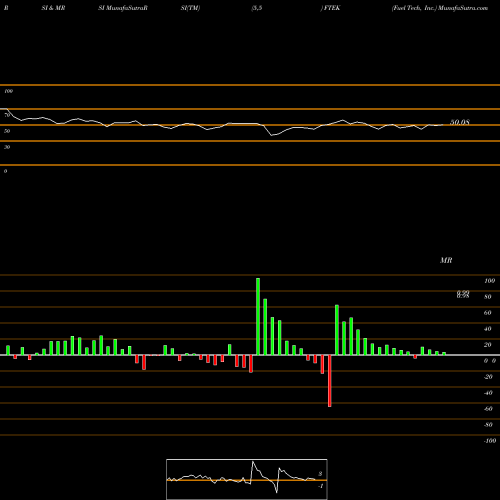The image size is (500, 500).
Task: Select the tallest green histogram bar
Action: (x=258, y=316)
